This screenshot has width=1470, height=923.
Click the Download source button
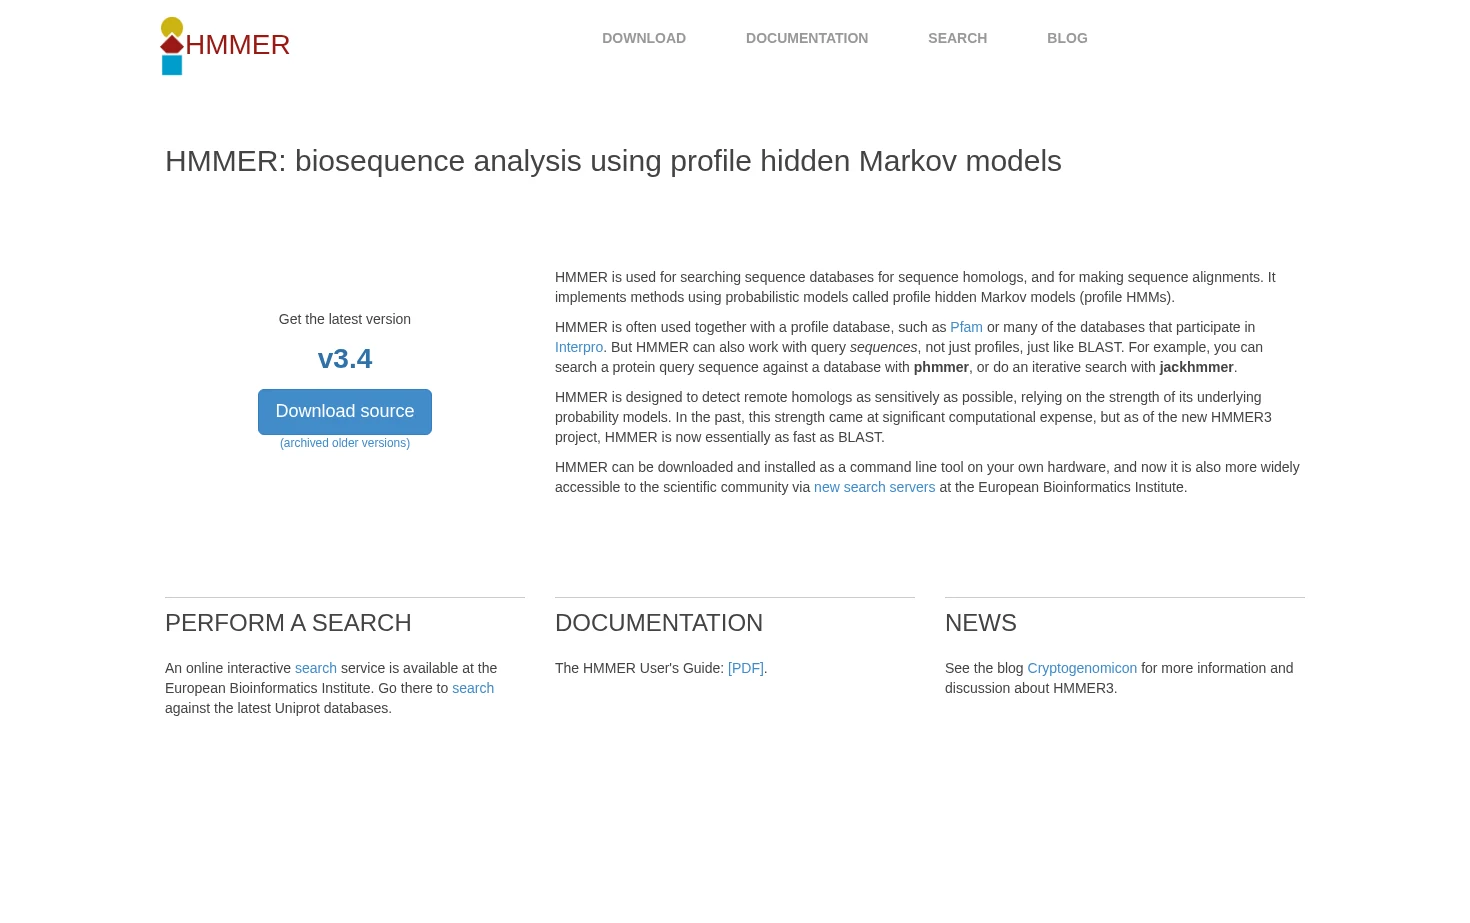click(345, 412)
